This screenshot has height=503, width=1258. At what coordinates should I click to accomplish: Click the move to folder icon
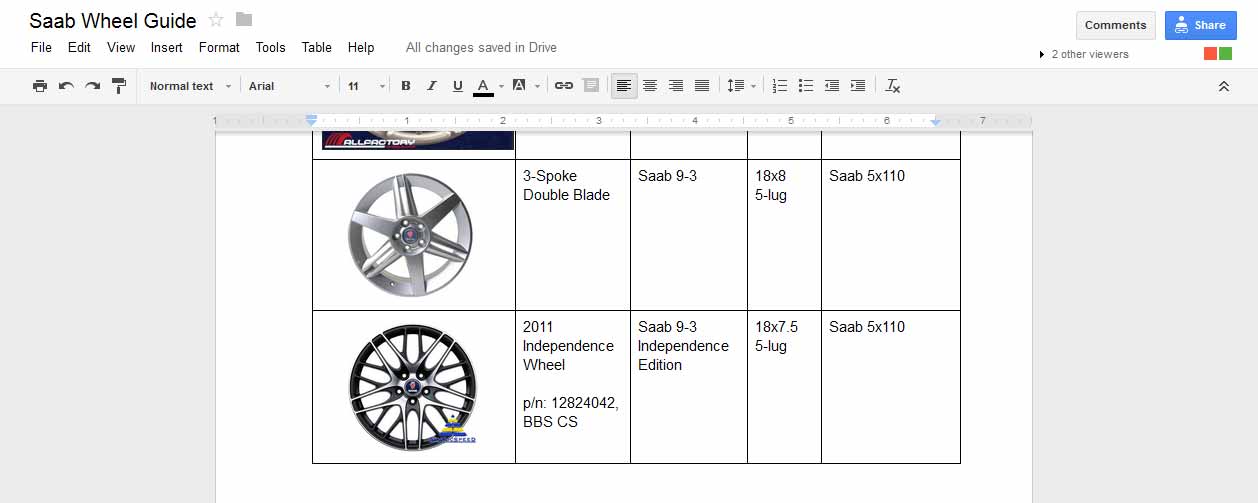pos(244,20)
